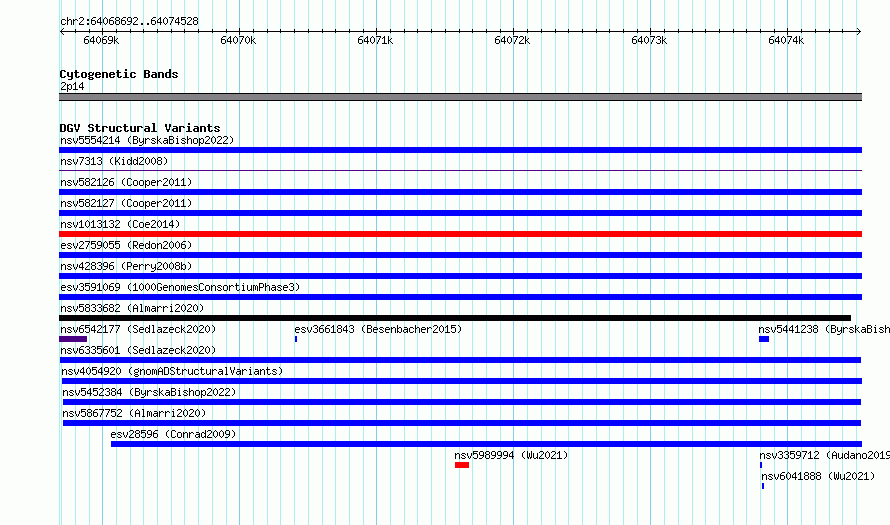Click the nsv5554214 (ByrskaBishop2022) label
The width and height of the screenshot is (890, 525).
pos(147,140)
